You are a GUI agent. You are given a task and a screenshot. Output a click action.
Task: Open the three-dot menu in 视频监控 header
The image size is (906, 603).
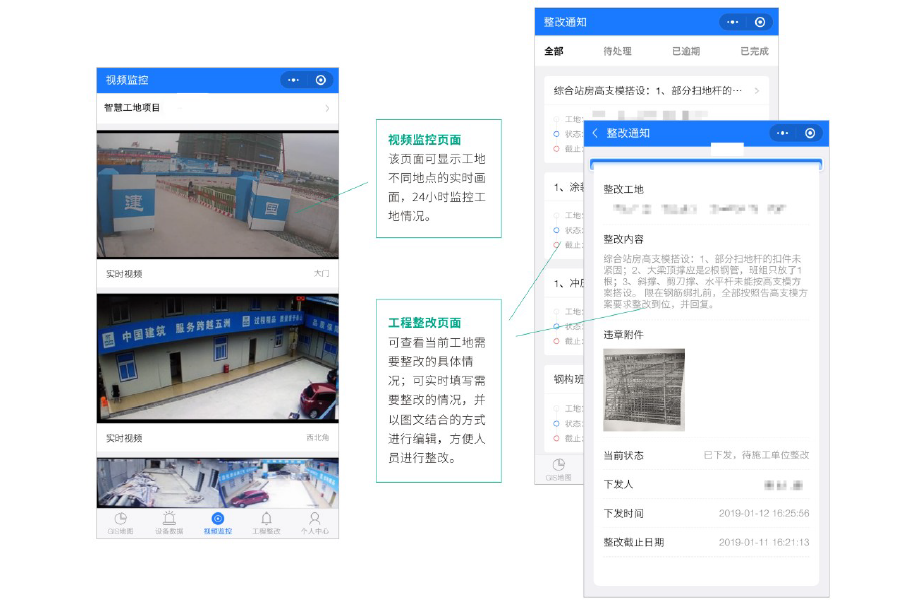(293, 80)
